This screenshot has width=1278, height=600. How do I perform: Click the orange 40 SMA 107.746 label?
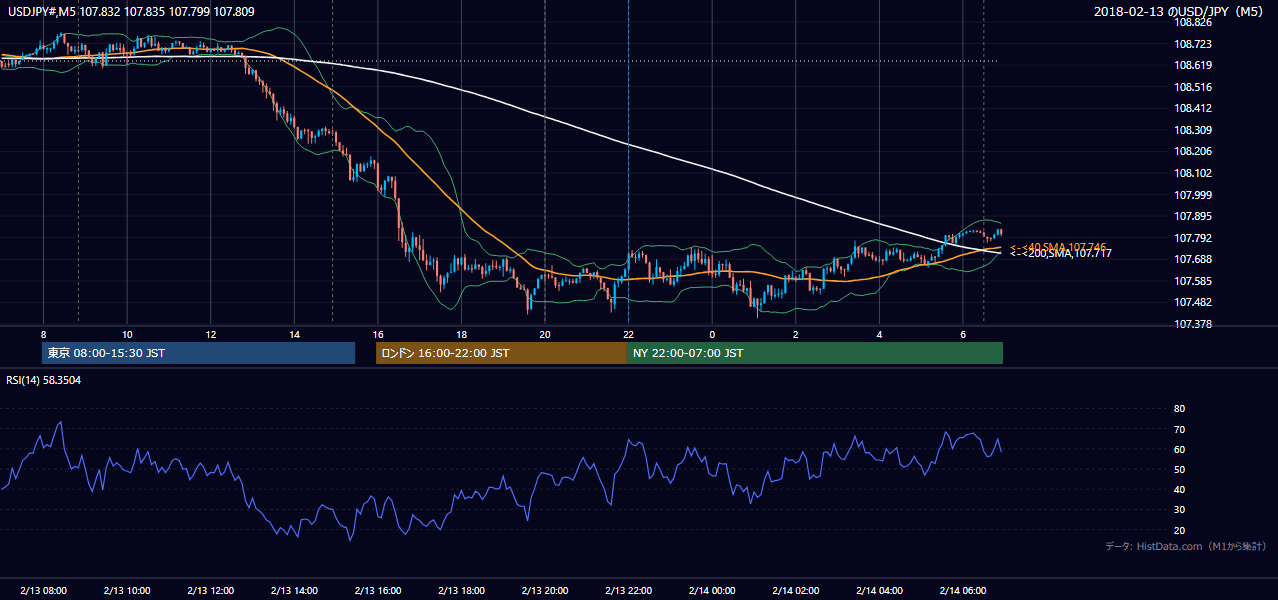tap(1060, 246)
